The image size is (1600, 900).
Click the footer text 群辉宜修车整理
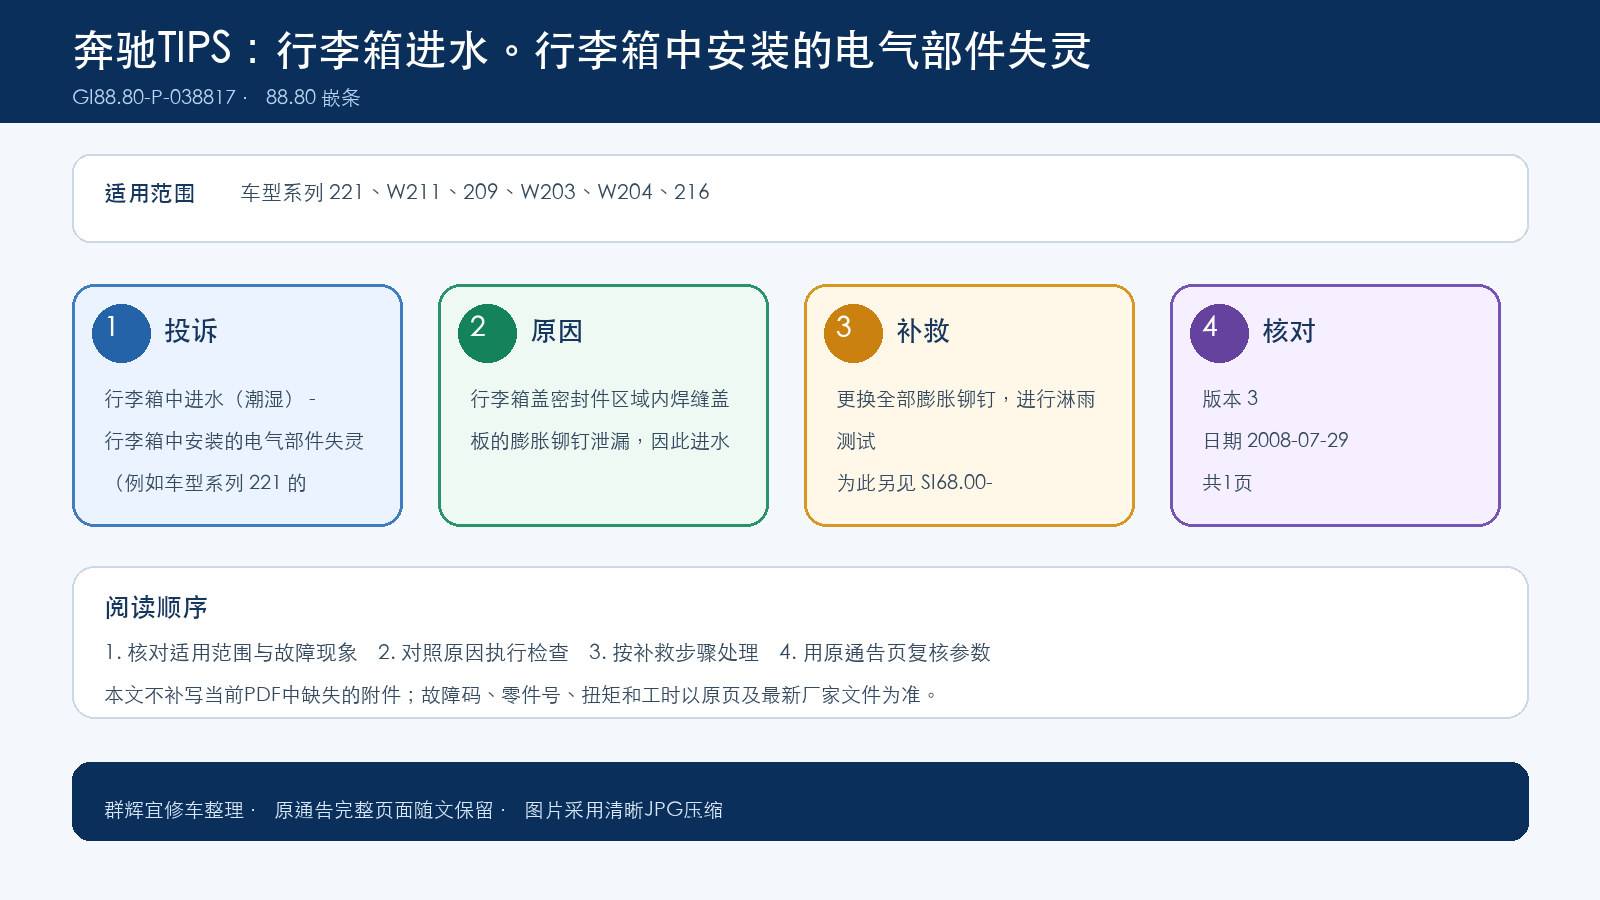pyautogui.click(x=174, y=810)
